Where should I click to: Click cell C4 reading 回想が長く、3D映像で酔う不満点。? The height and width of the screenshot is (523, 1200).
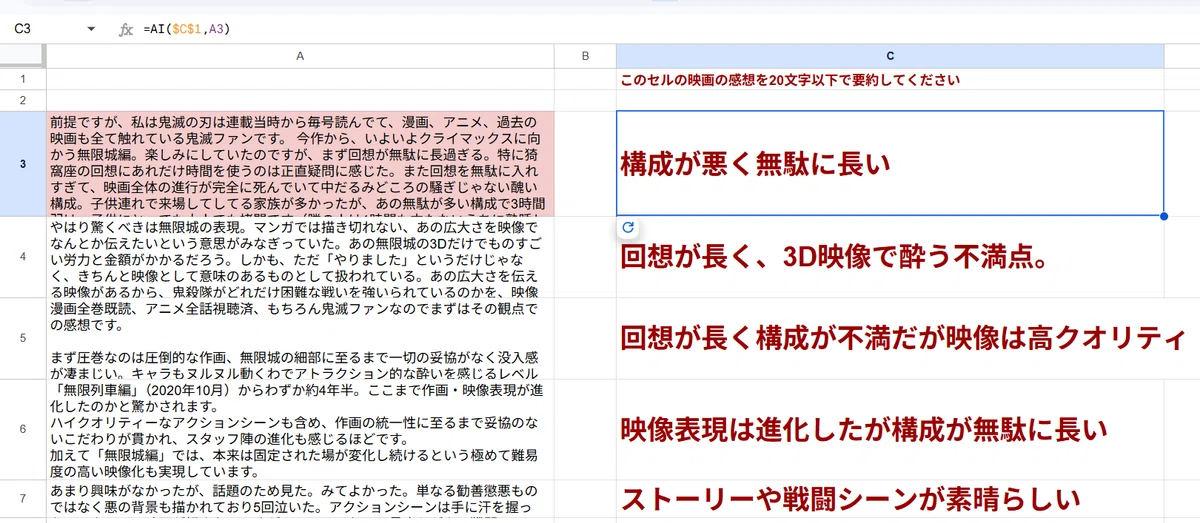pyautogui.click(x=890, y=257)
